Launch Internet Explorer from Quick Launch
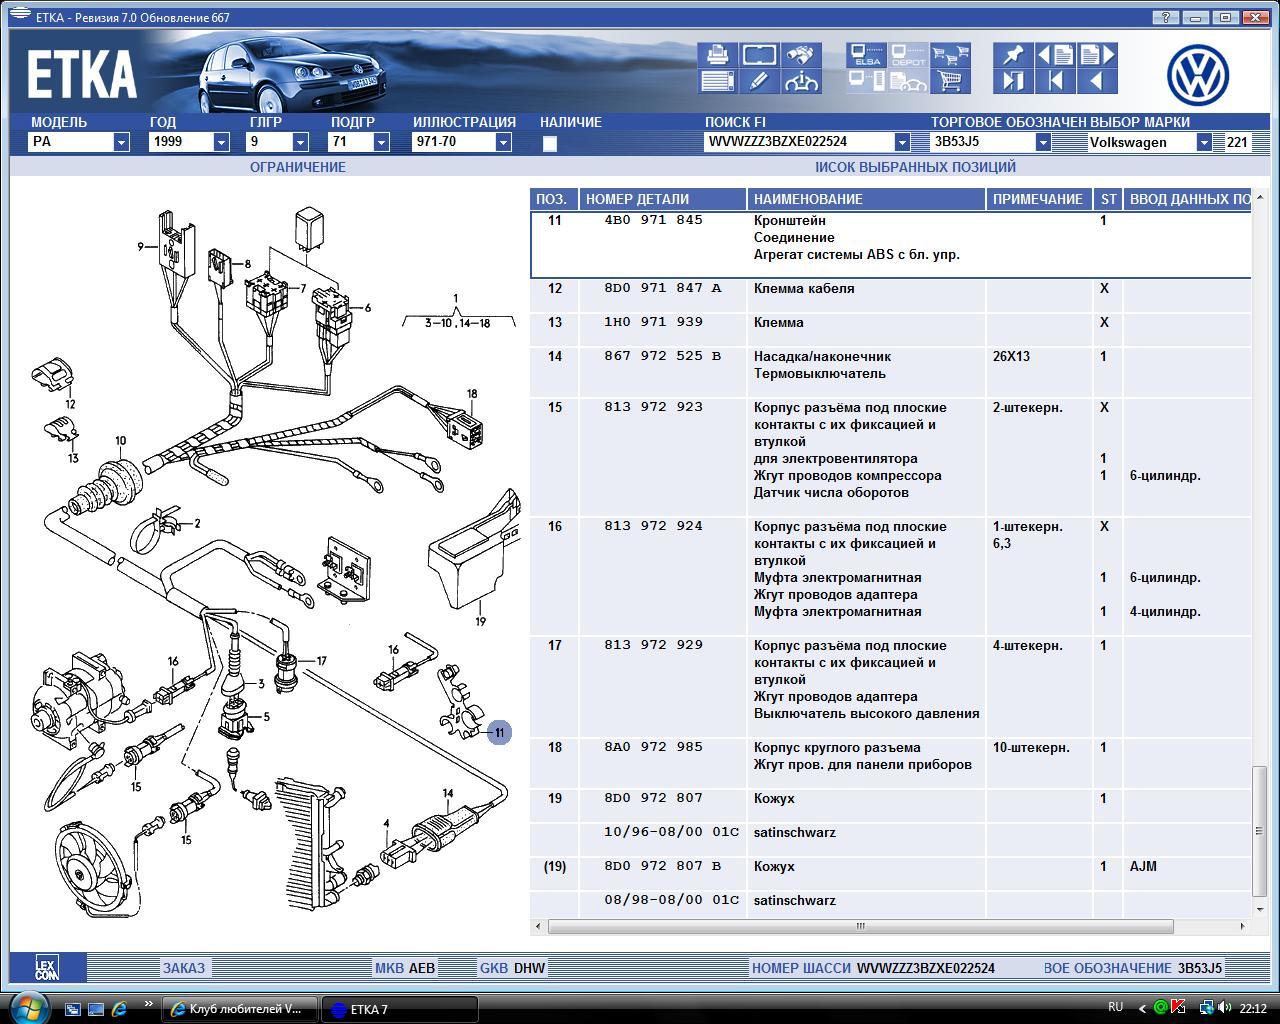1280x1024 pixels. [x=119, y=1009]
